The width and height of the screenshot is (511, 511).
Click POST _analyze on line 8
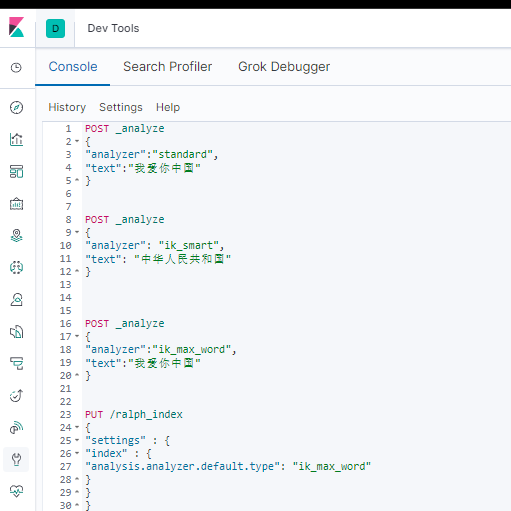coord(125,220)
